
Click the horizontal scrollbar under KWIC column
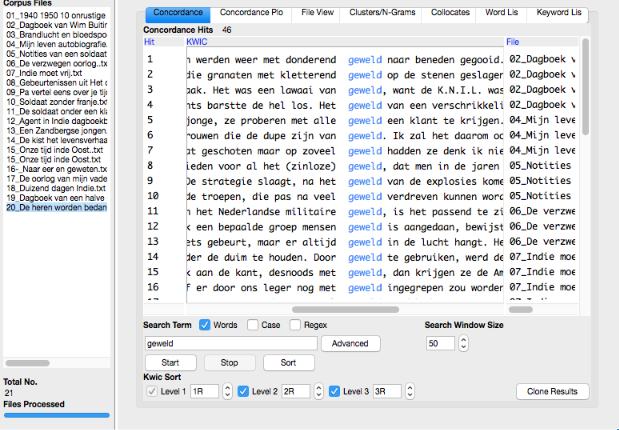pos(345,310)
